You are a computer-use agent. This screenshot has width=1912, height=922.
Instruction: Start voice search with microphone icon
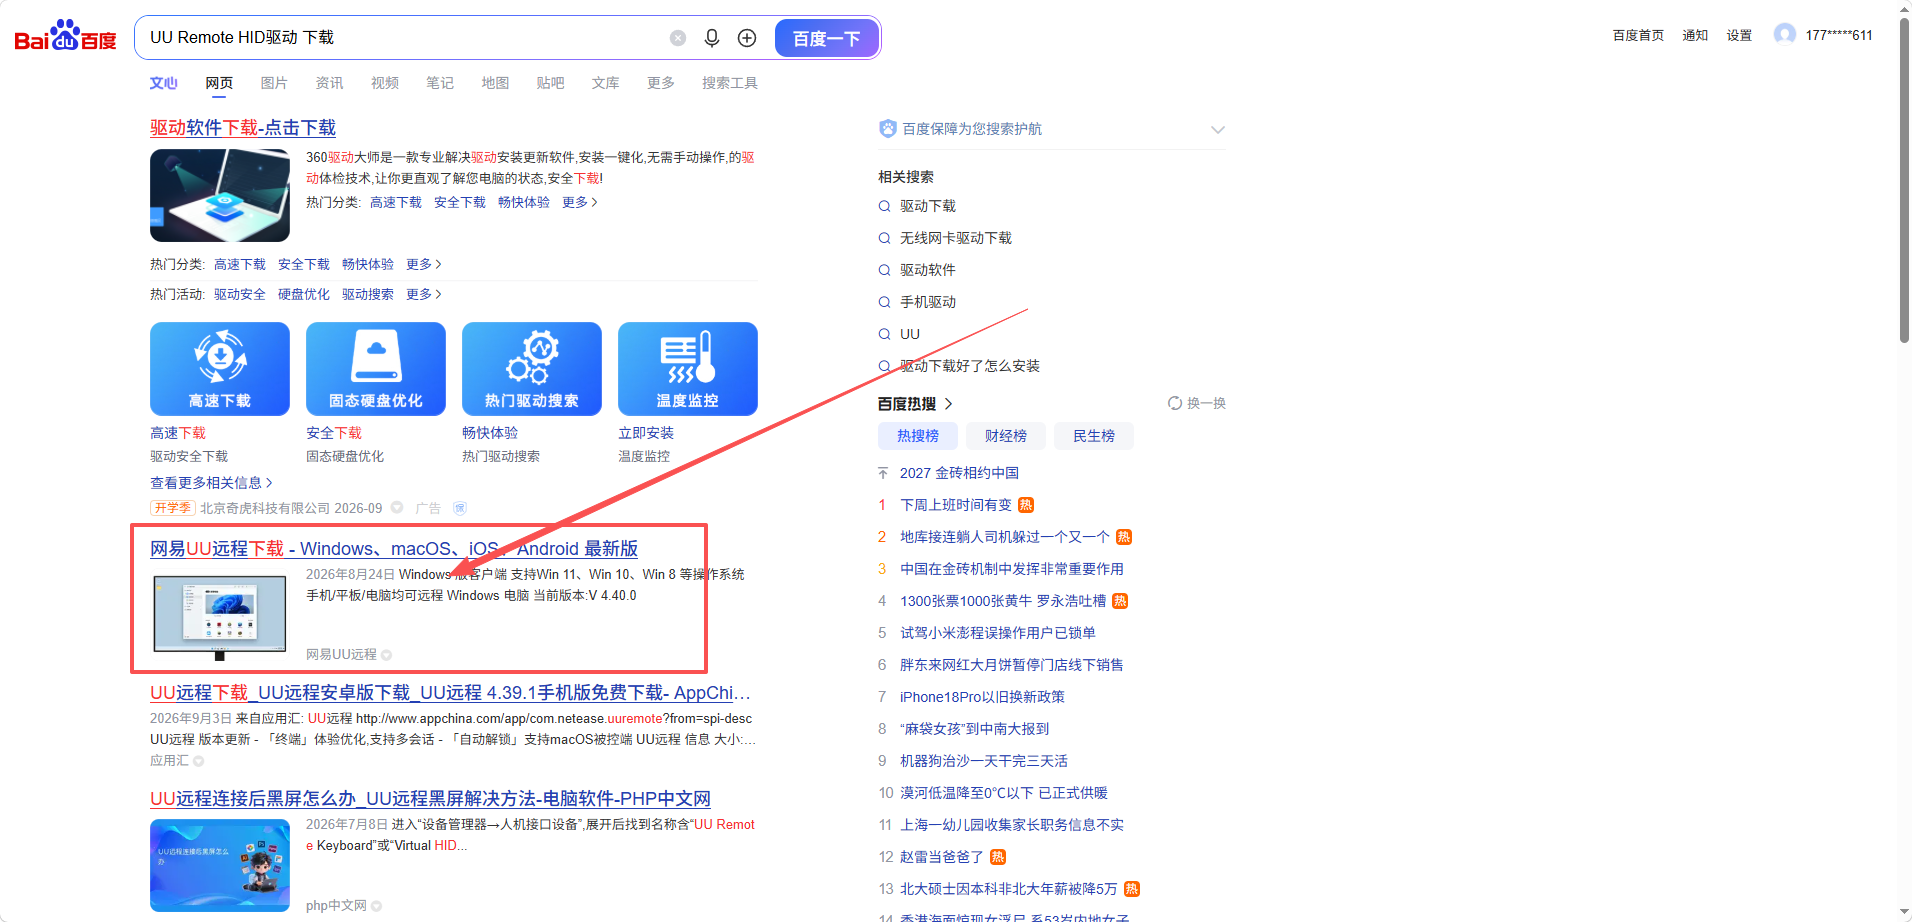point(712,38)
